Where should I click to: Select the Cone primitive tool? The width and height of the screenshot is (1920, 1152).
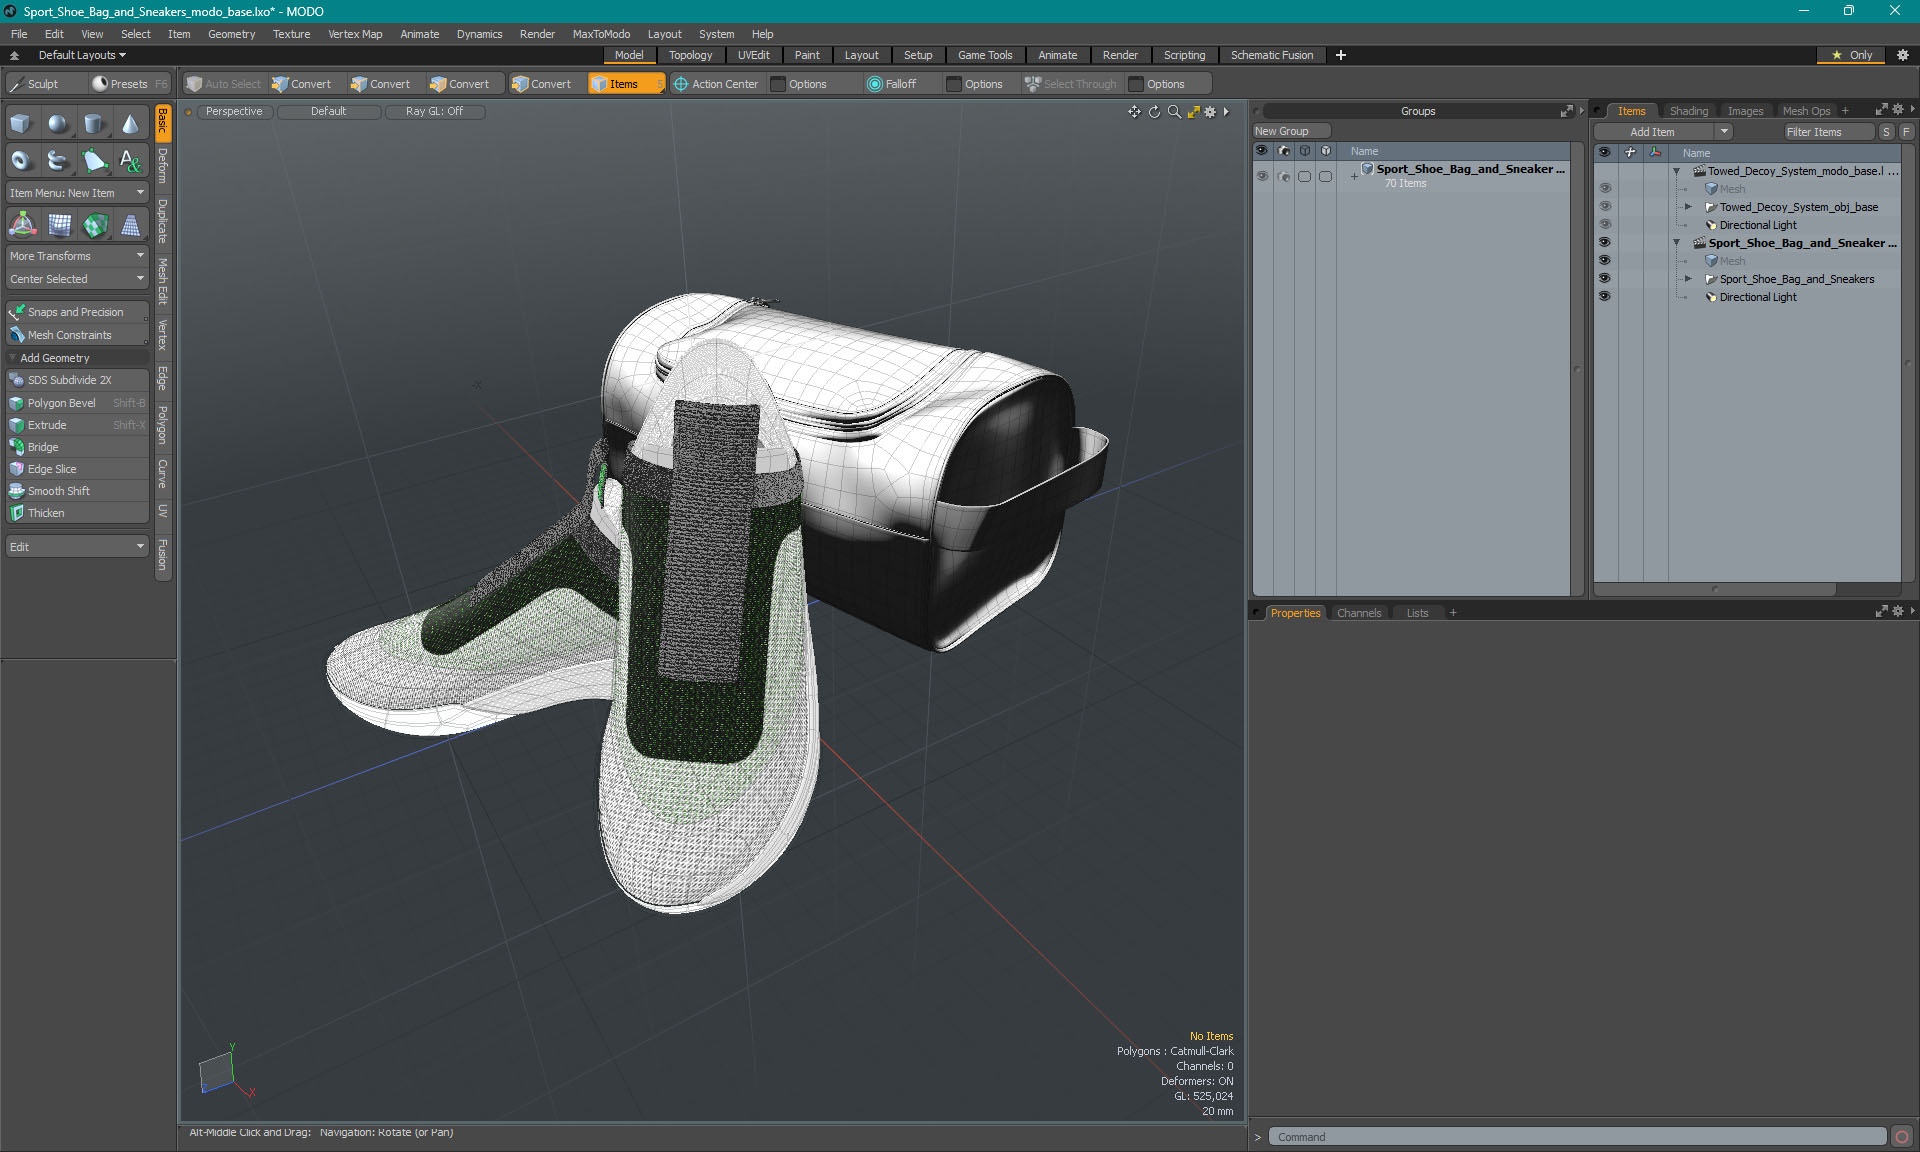point(131,124)
